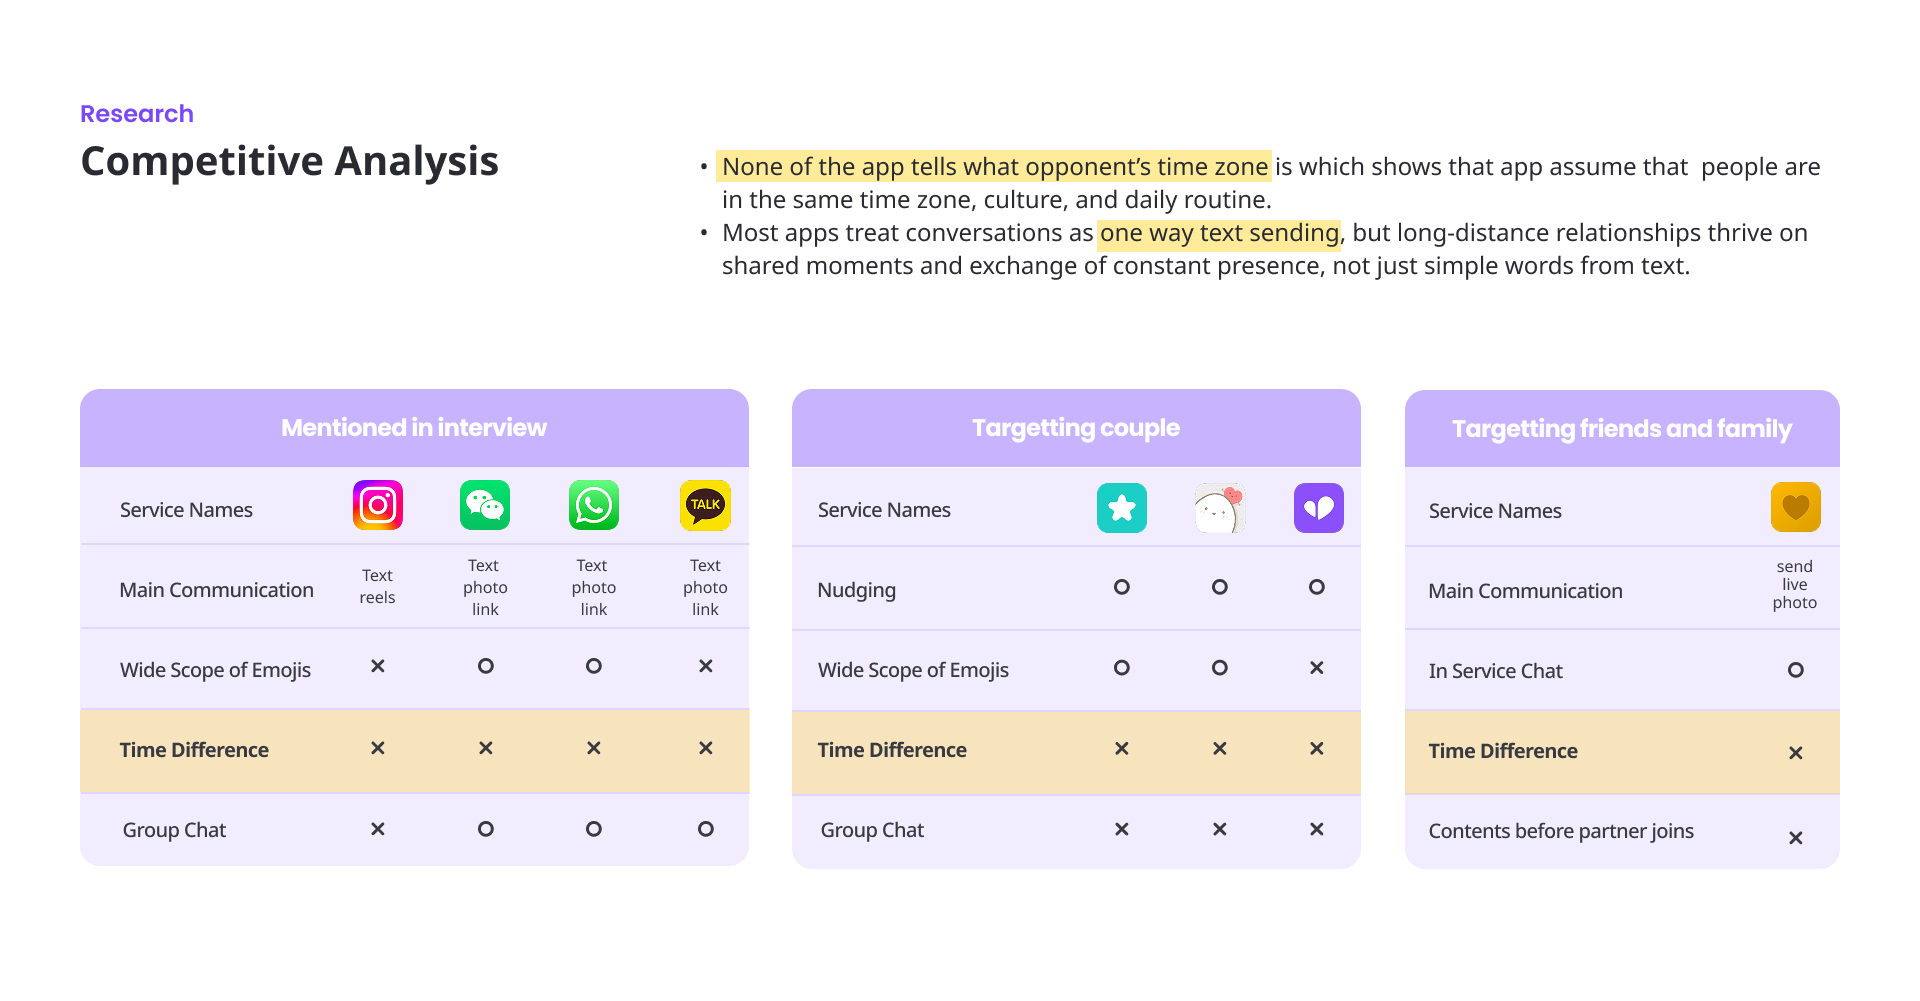Click the Research section label
The height and width of the screenshot is (1001, 1920).
point(137,114)
